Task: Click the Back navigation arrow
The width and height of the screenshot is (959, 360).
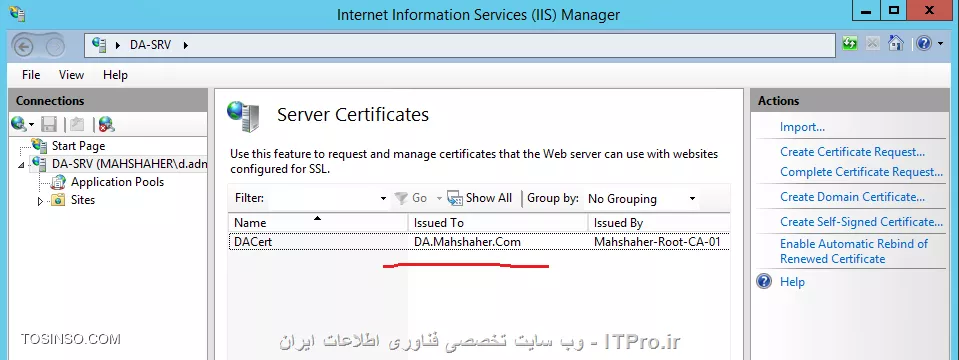Action: pos(24,46)
